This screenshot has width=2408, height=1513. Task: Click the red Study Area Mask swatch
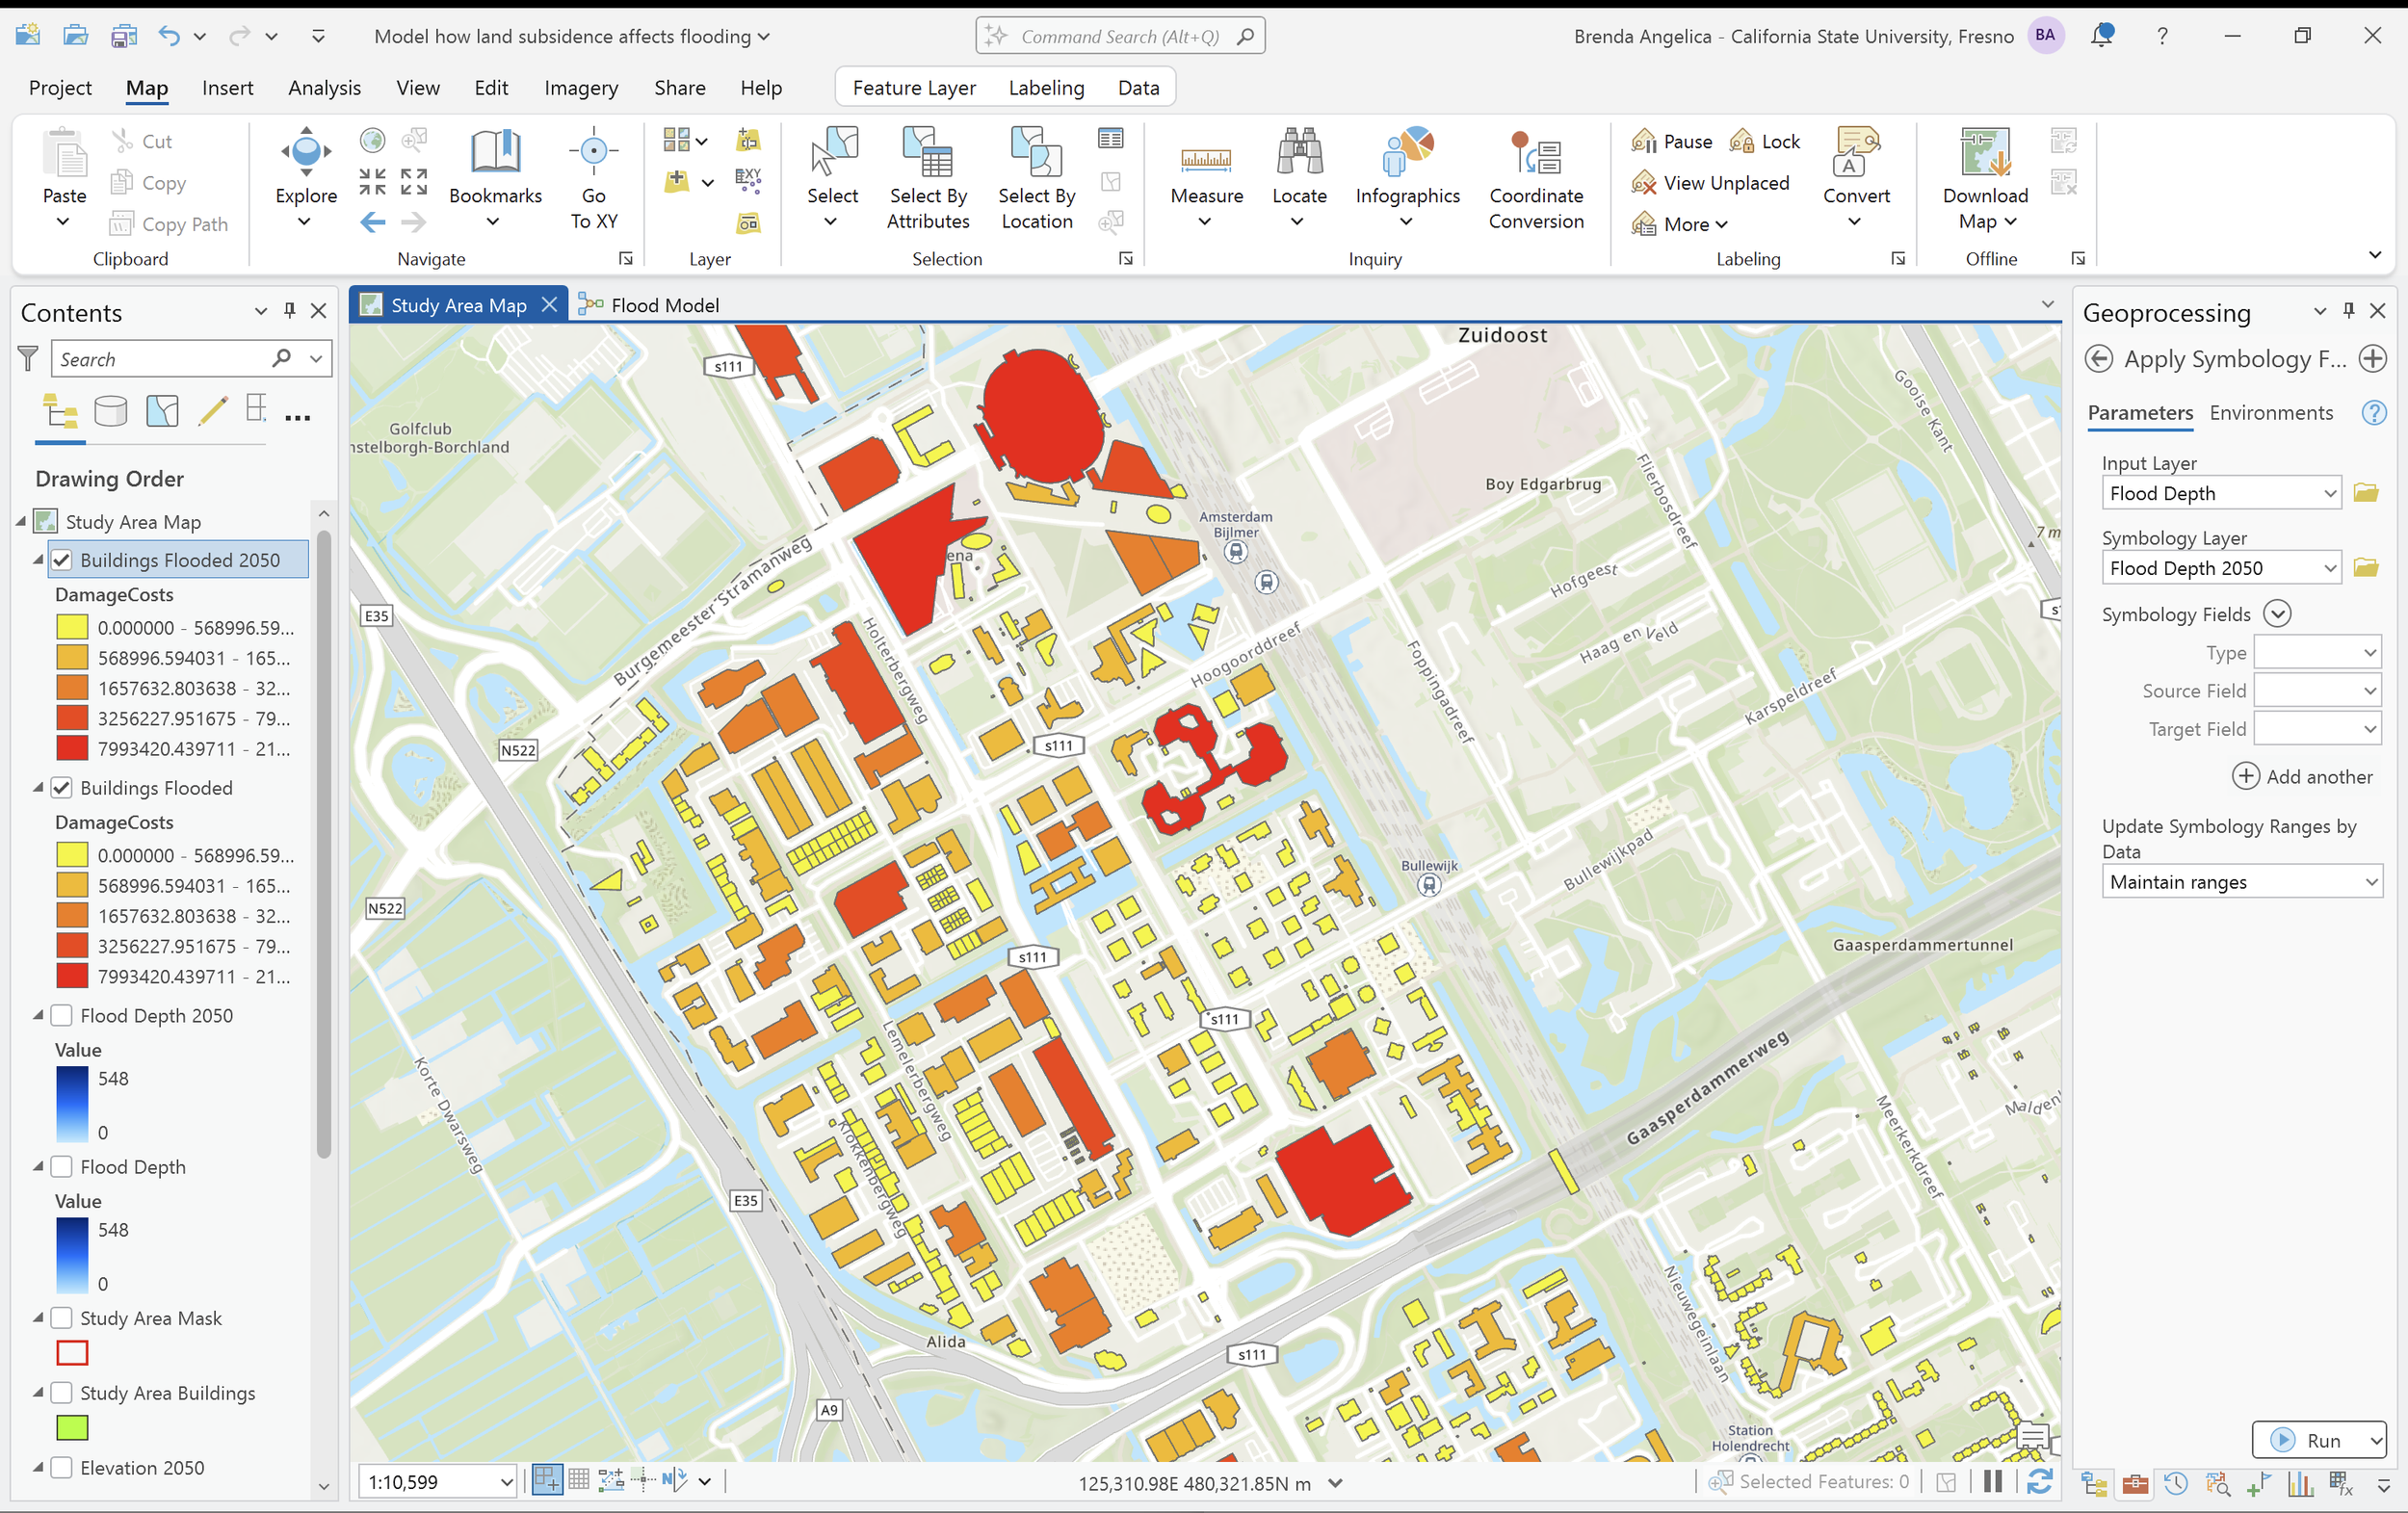[x=72, y=1353]
